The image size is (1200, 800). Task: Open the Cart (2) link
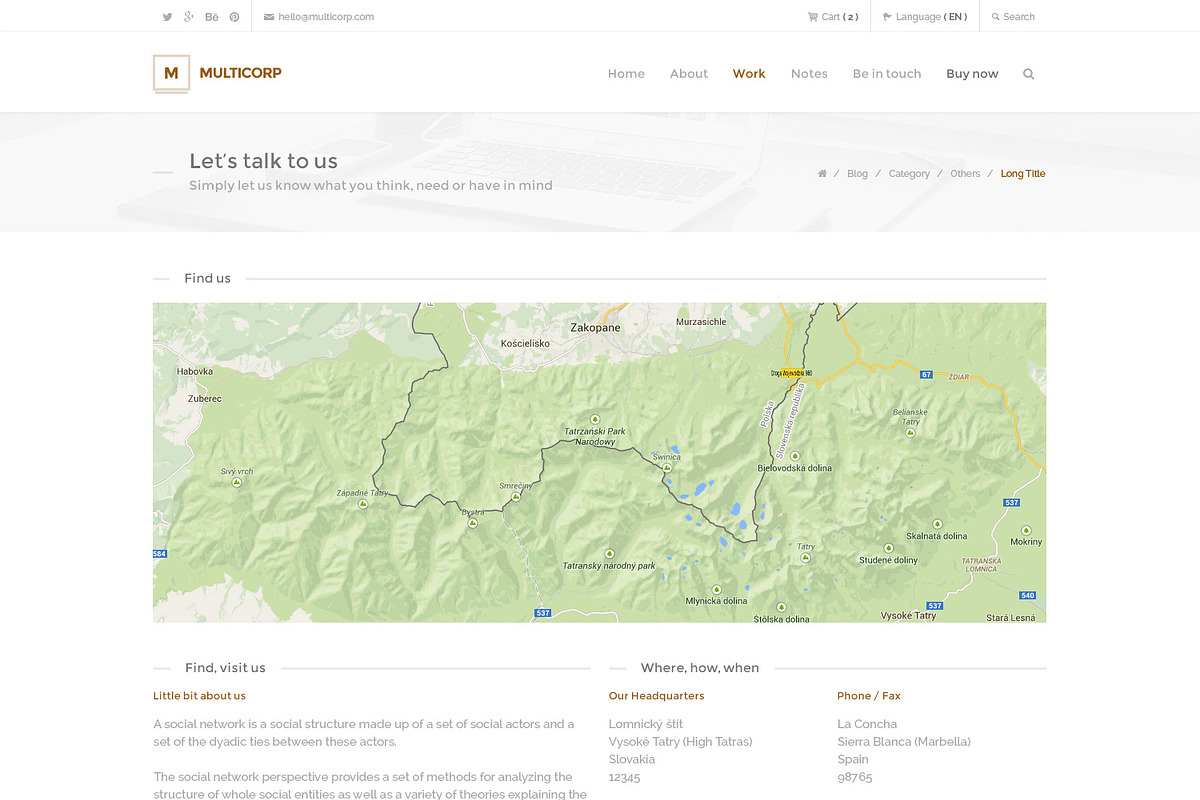(x=833, y=17)
